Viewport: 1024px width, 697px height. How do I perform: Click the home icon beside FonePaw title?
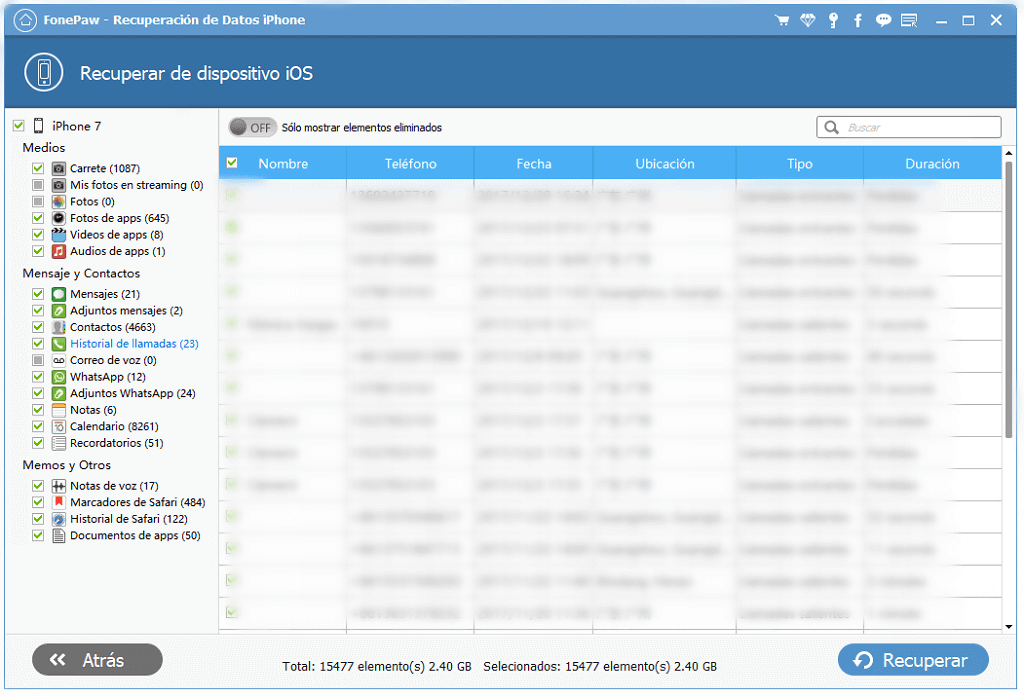click(x=25, y=20)
